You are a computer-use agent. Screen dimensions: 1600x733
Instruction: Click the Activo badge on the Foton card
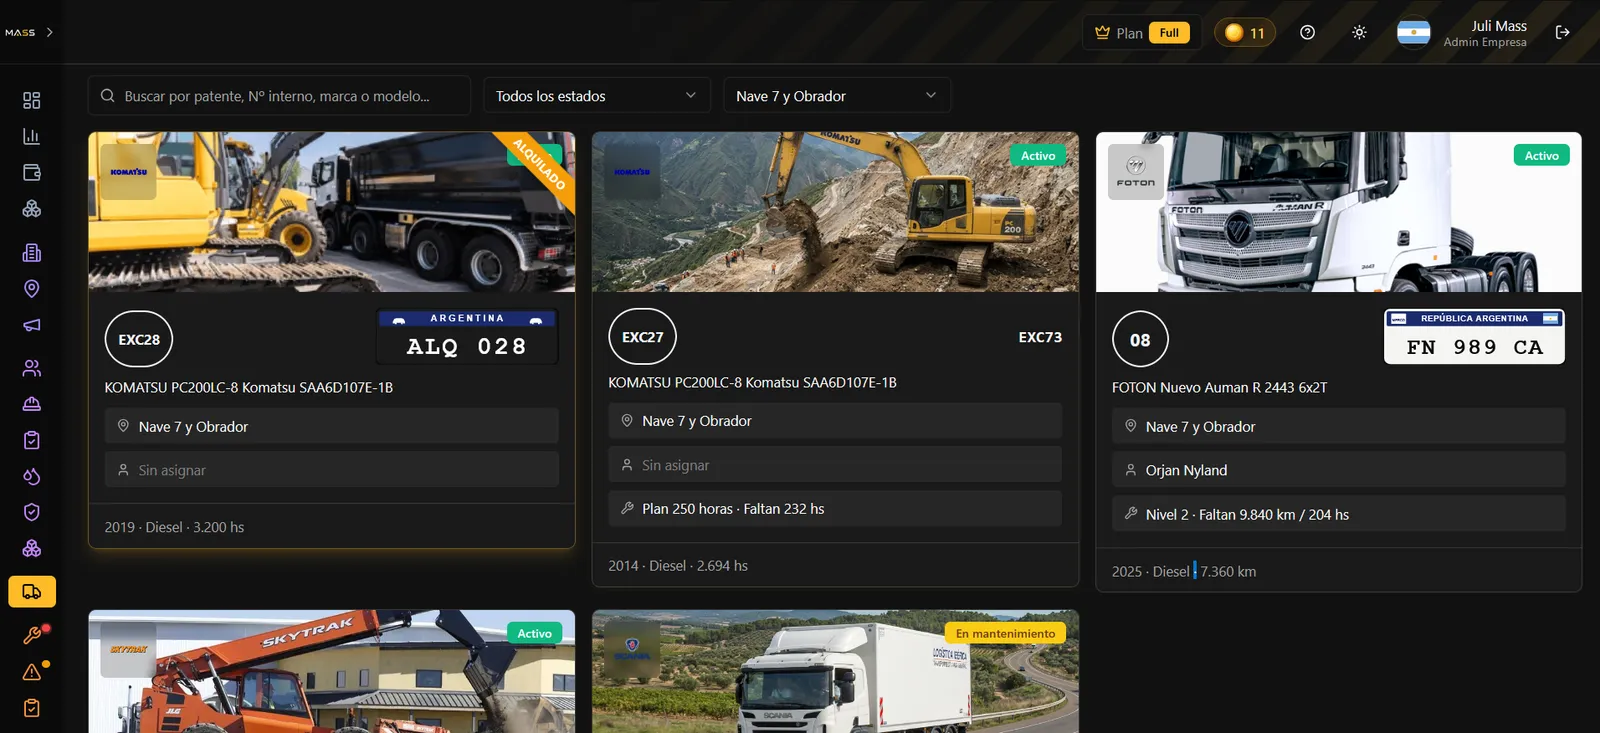pos(1541,156)
